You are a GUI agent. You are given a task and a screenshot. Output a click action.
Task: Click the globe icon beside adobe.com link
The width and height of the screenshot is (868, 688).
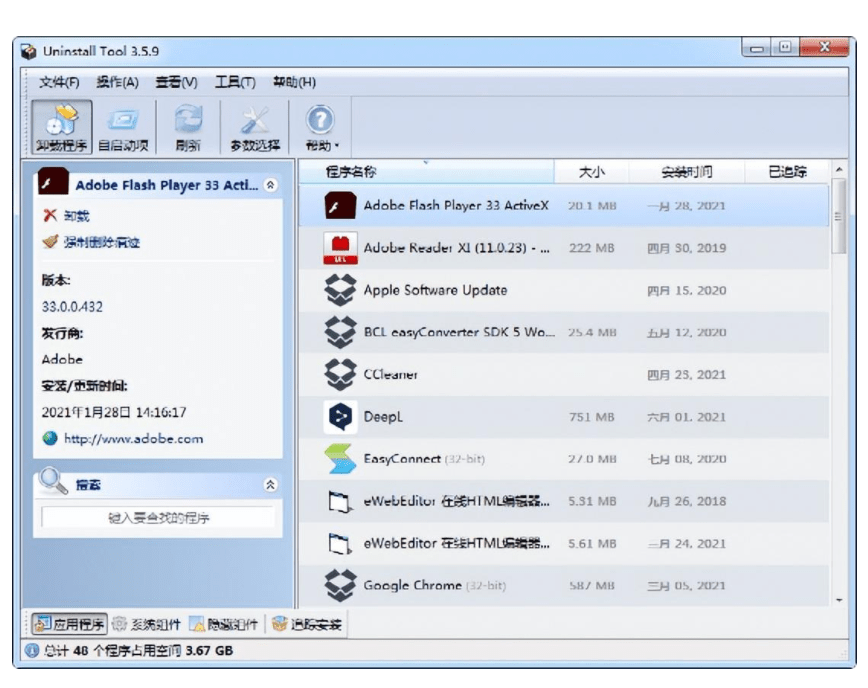tap(50, 438)
